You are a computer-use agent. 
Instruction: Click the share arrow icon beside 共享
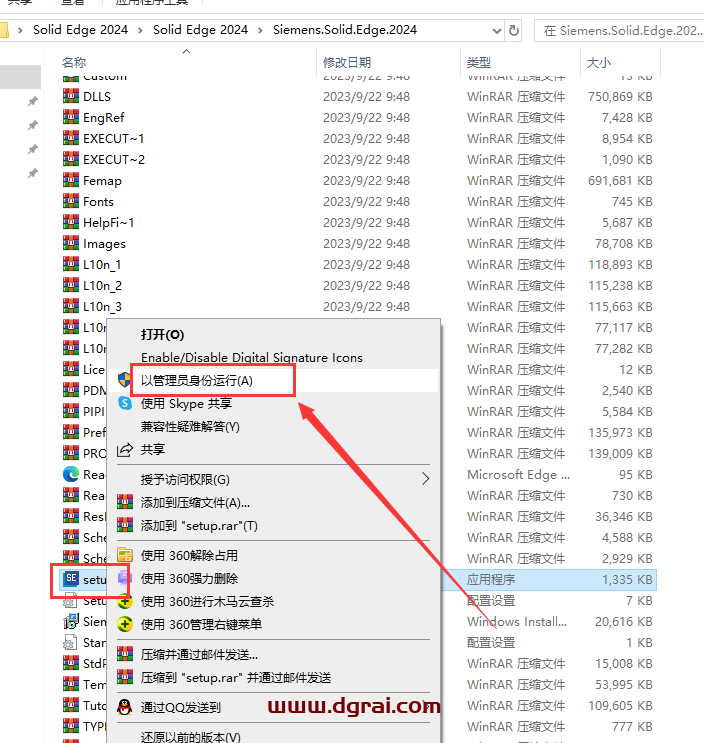(125, 450)
